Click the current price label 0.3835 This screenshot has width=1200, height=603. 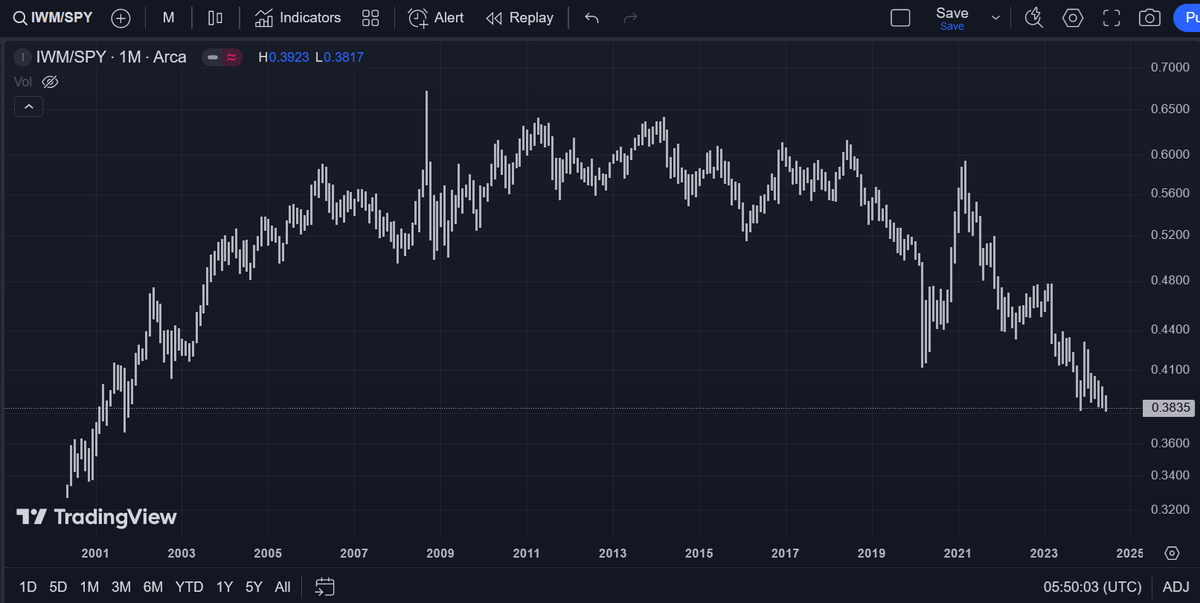click(1171, 408)
